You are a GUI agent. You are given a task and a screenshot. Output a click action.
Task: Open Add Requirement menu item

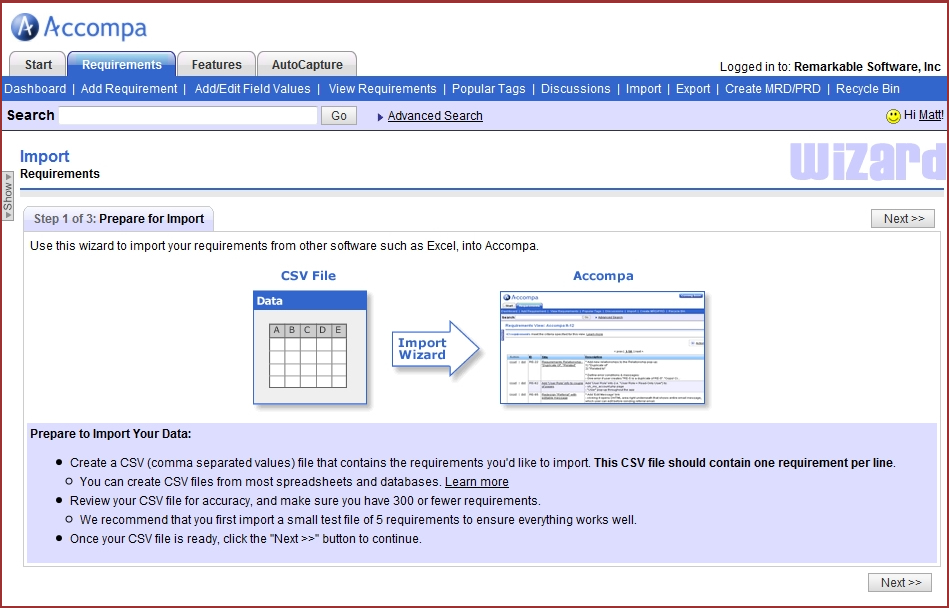[x=129, y=89]
